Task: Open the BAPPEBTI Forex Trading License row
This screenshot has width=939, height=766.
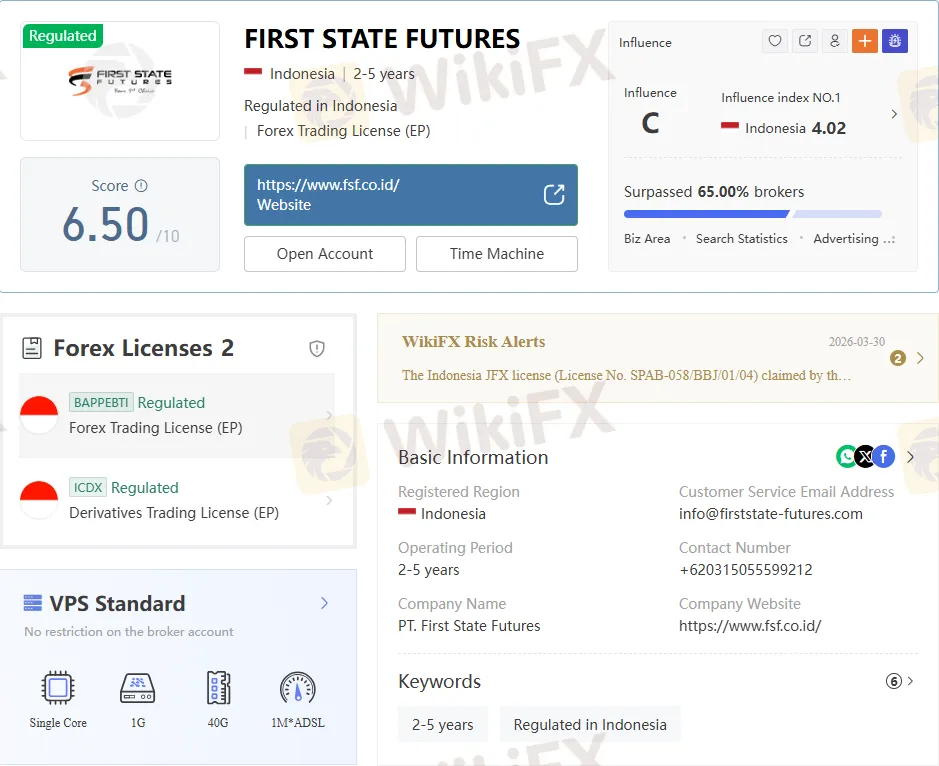Action: (177, 415)
